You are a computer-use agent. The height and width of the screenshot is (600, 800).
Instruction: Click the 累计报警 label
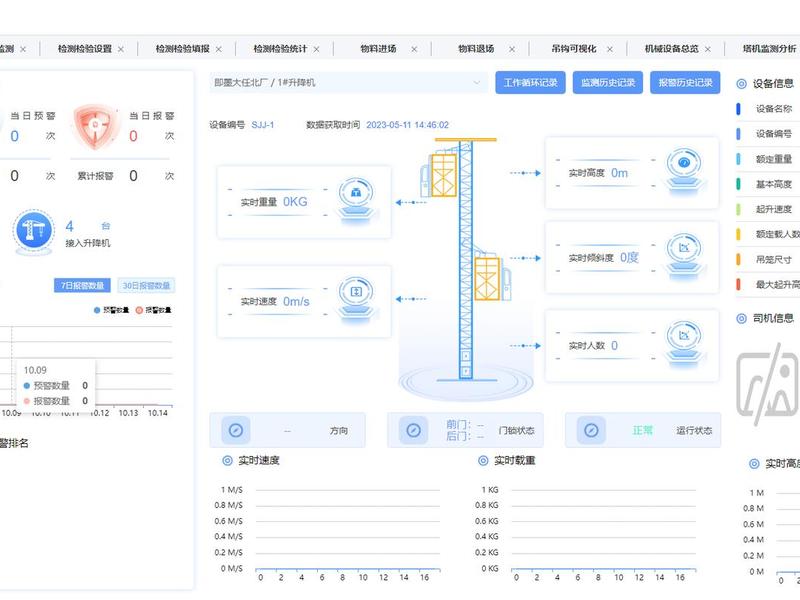[95, 176]
